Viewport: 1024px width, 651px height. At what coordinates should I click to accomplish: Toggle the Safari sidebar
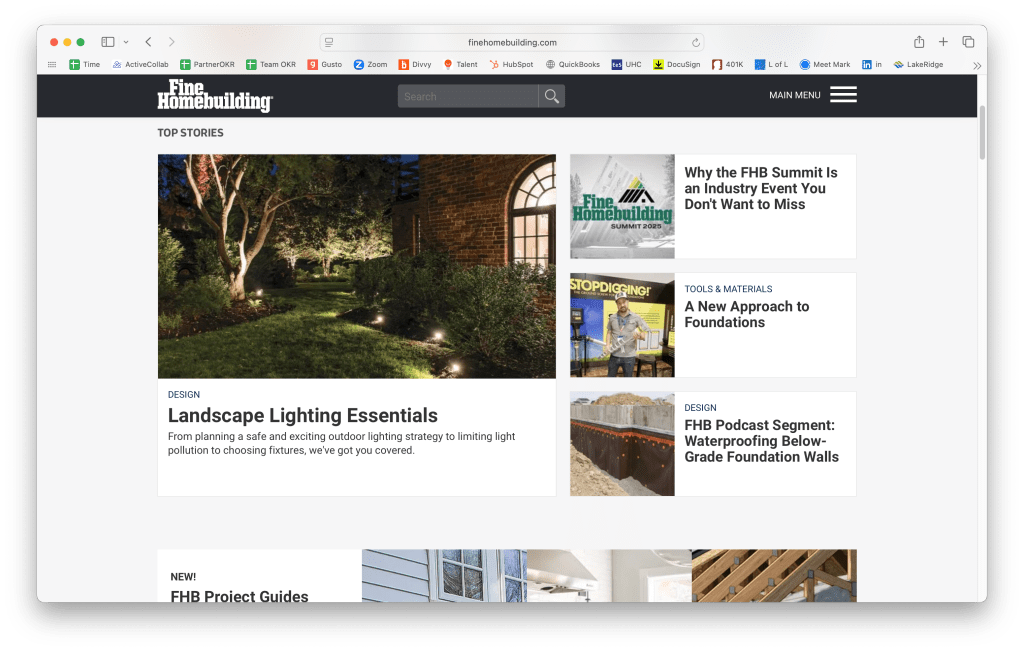coord(108,42)
